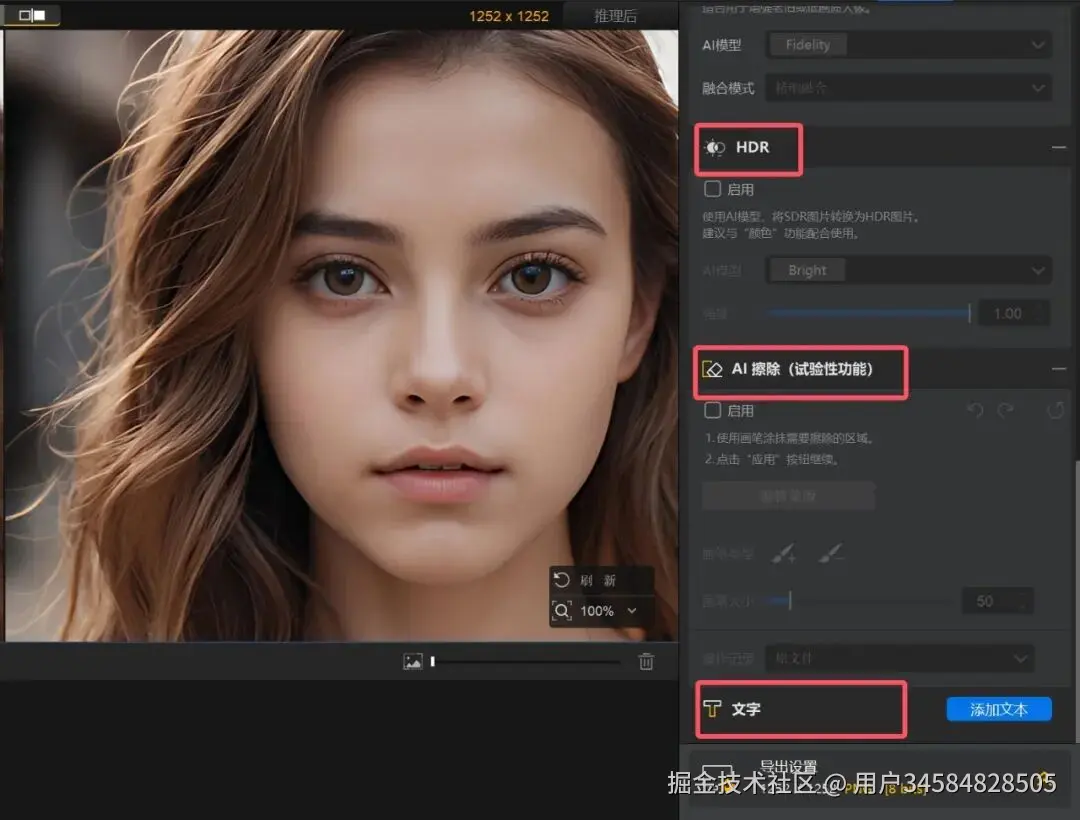Click the redo arrow in AI 擦除 section

(x=1006, y=411)
